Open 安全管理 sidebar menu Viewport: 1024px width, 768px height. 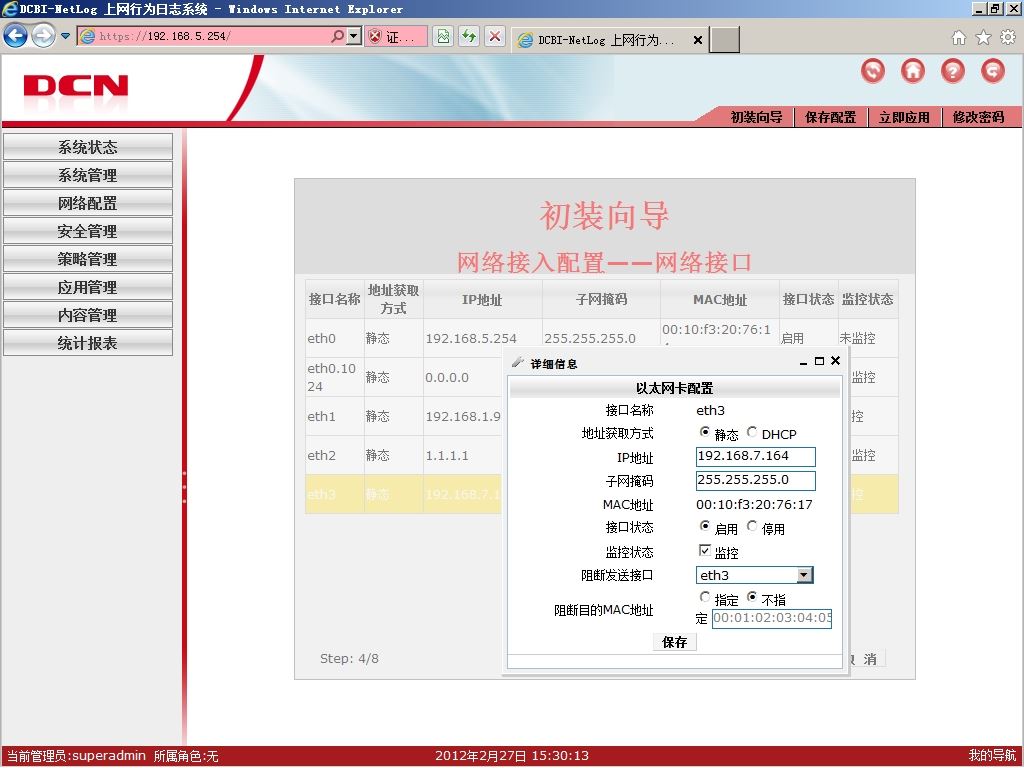tap(88, 231)
